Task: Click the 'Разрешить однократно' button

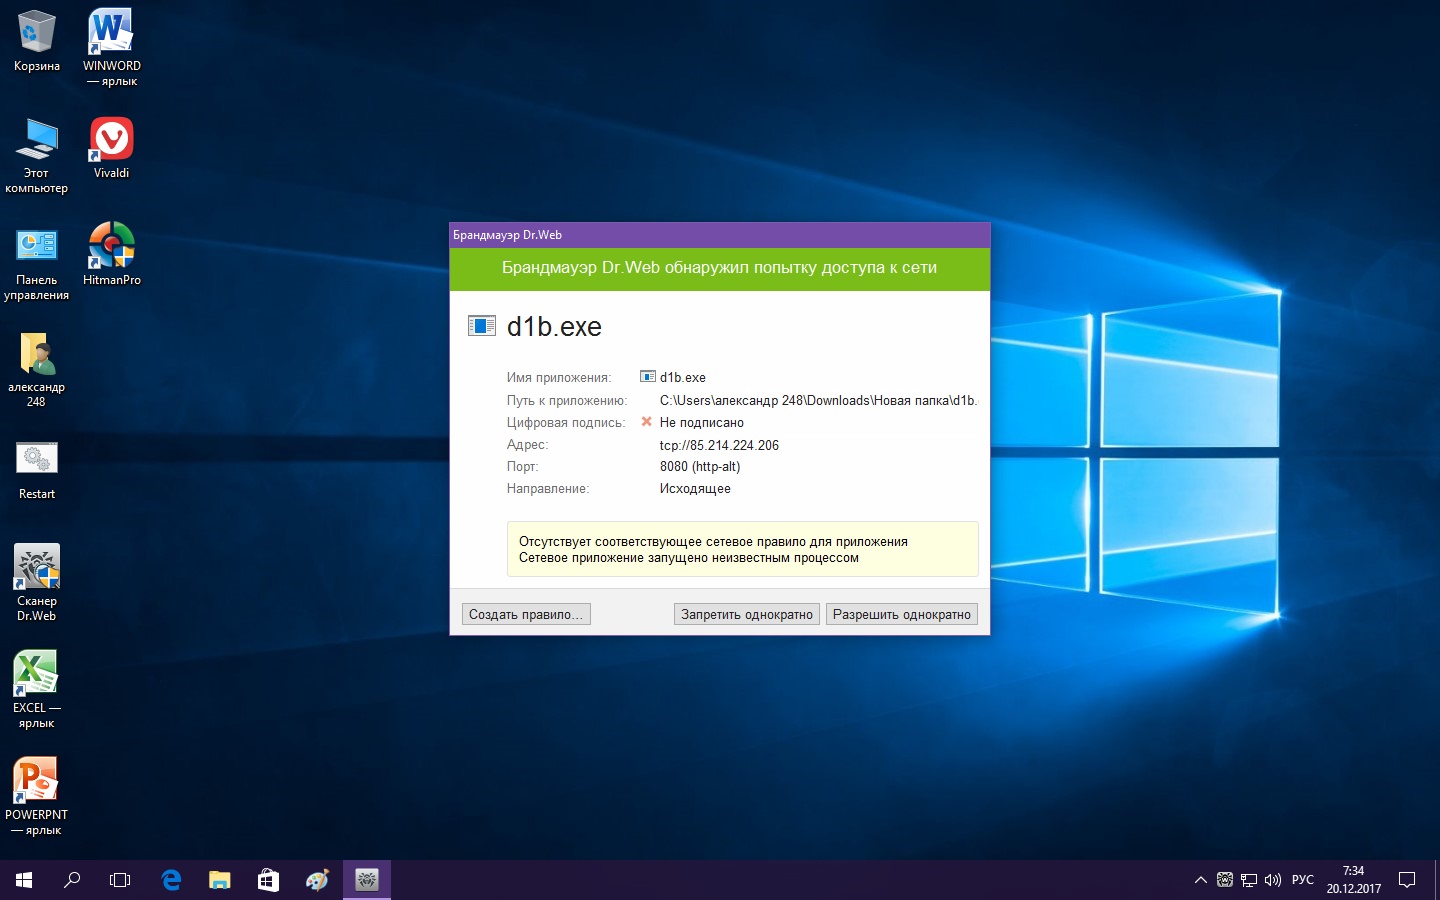Action: (901, 614)
